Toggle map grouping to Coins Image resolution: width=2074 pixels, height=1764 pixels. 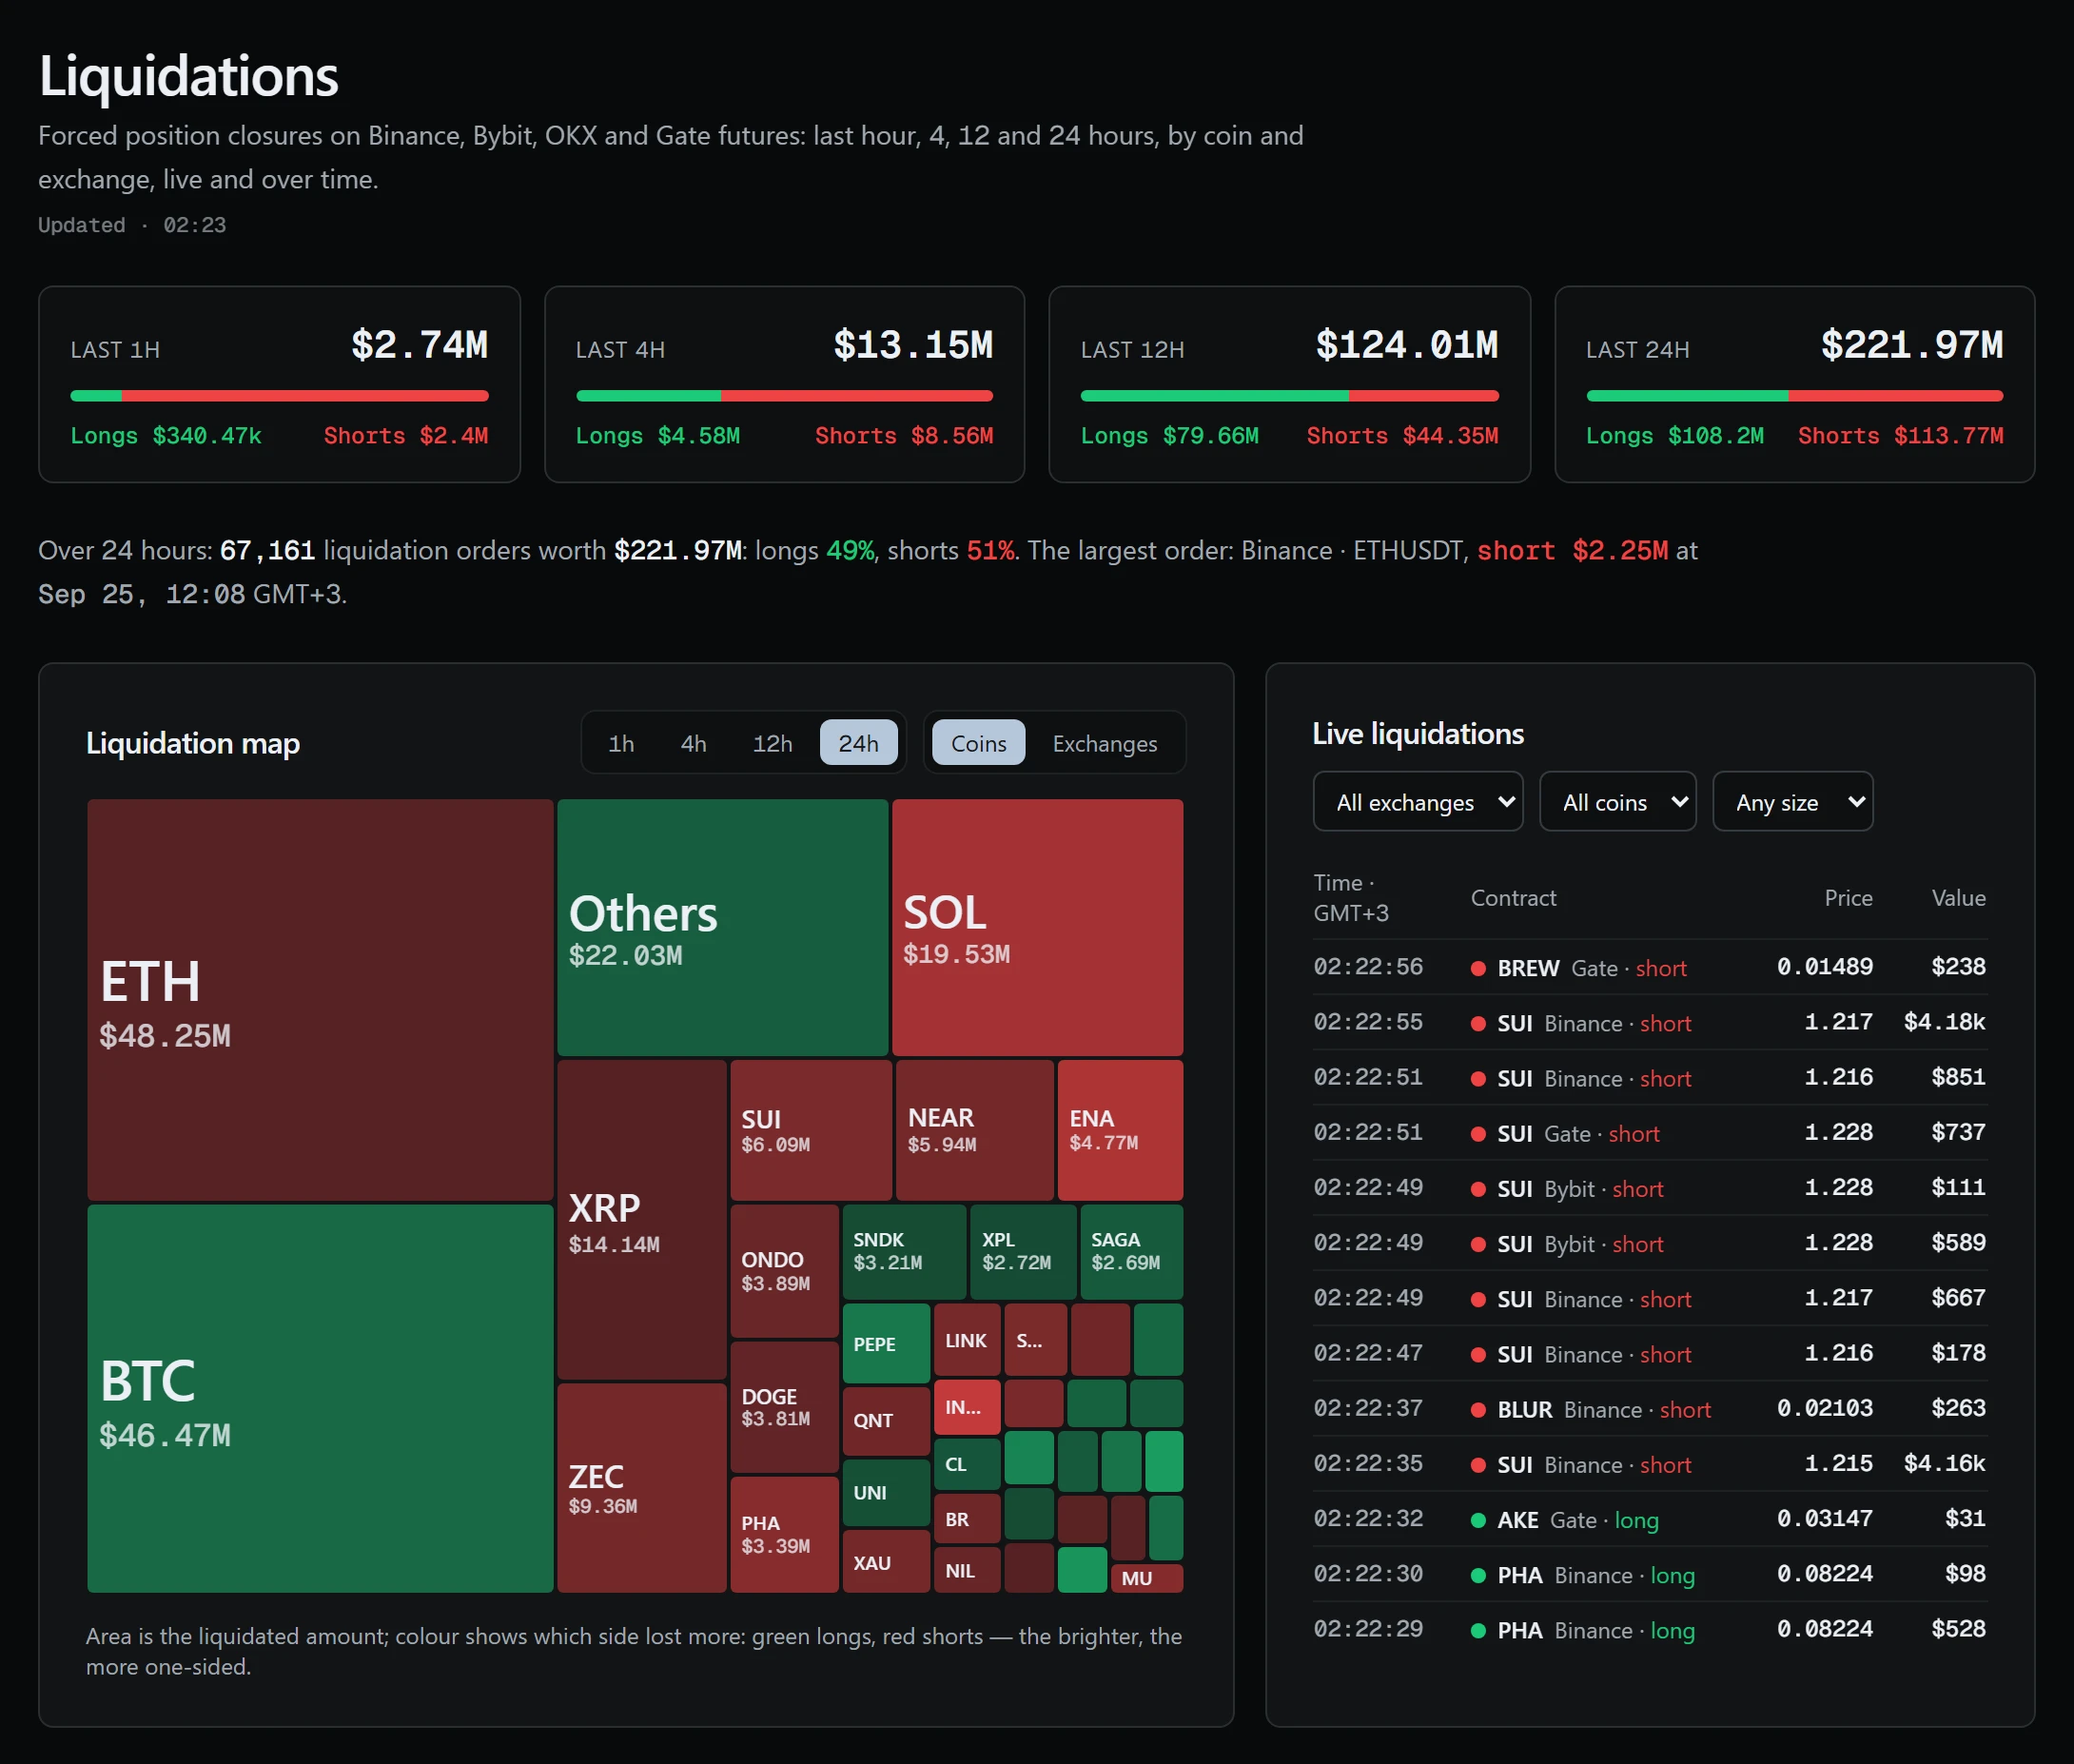[x=978, y=743]
